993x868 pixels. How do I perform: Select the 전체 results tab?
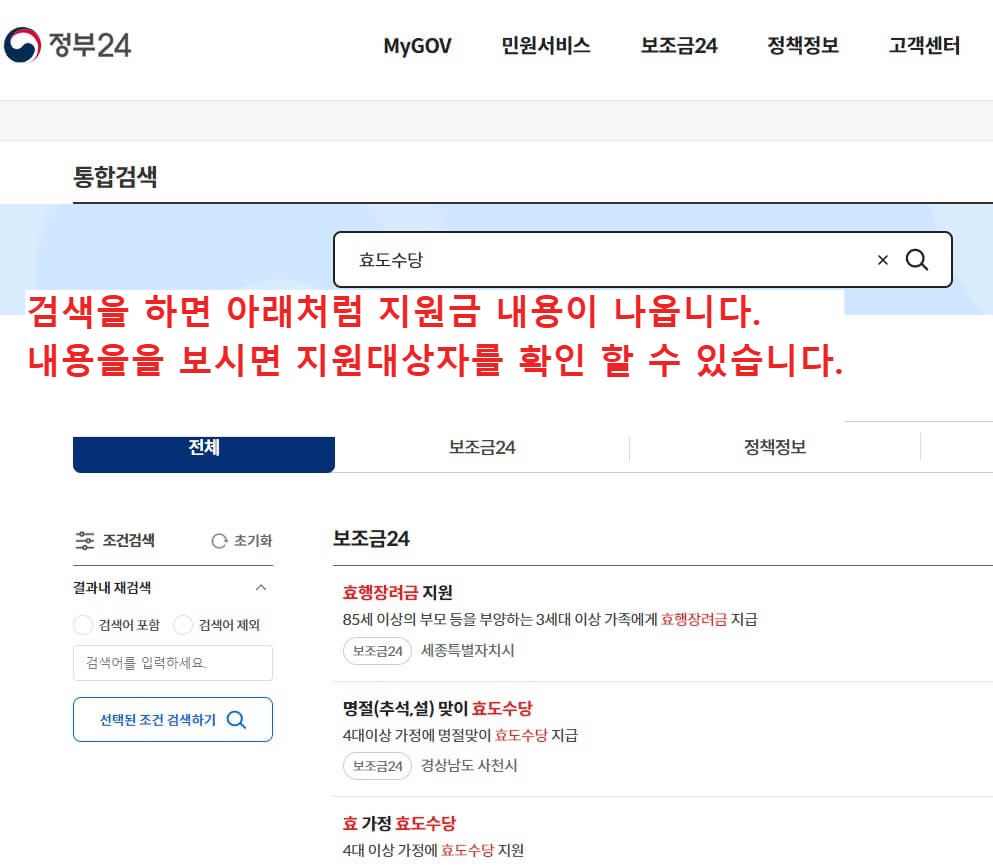[x=204, y=453]
